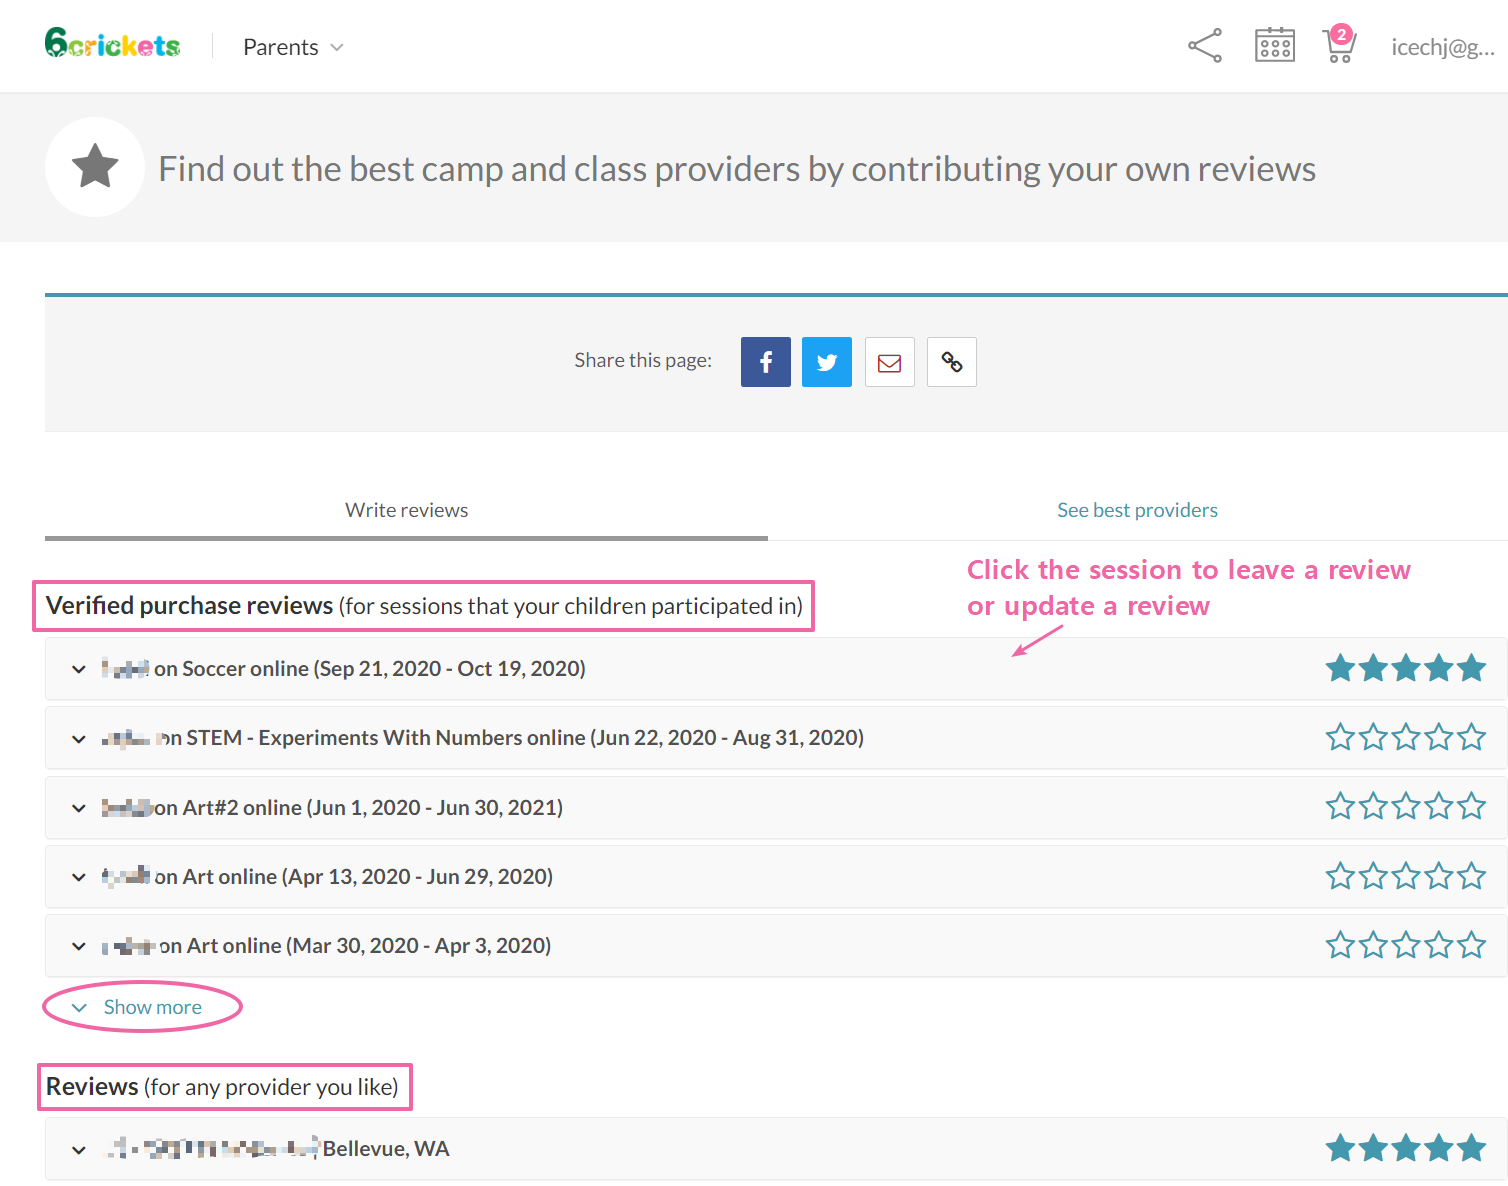The image size is (1508, 1186).
Task: Share this page on Facebook
Action: tap(765, 362)
